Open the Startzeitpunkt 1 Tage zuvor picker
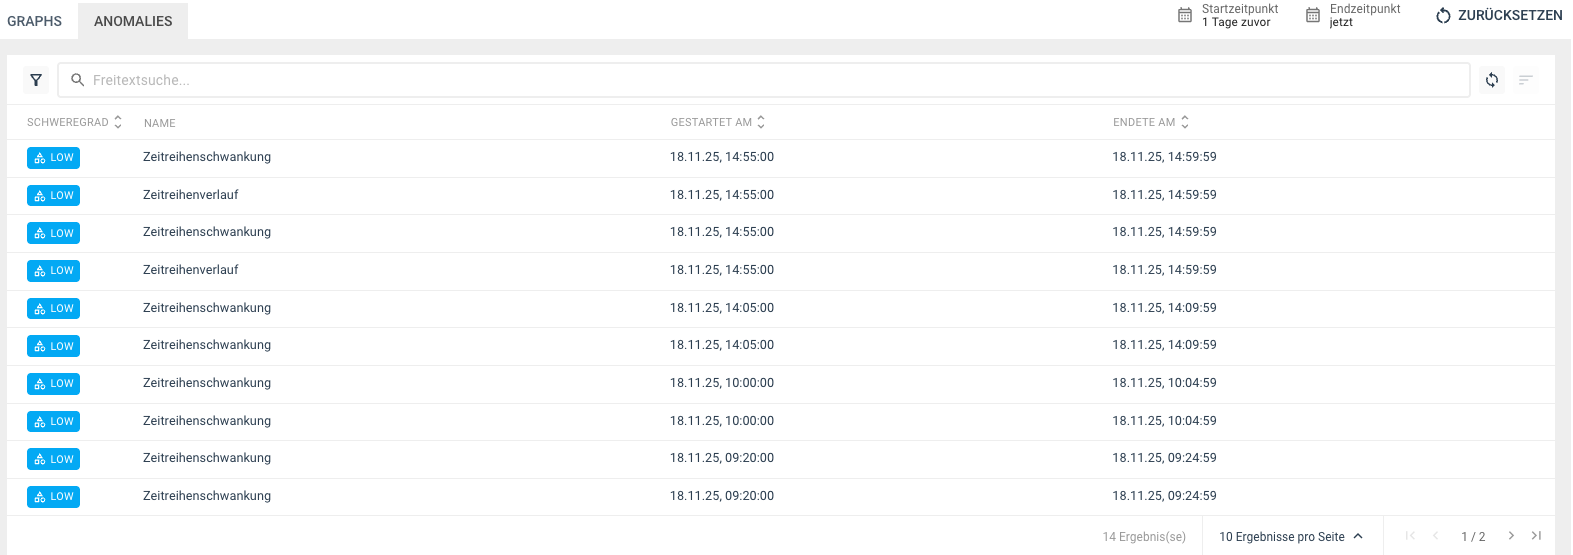1573x555 pixels. pyautogui.click(x=1239, y=15)
